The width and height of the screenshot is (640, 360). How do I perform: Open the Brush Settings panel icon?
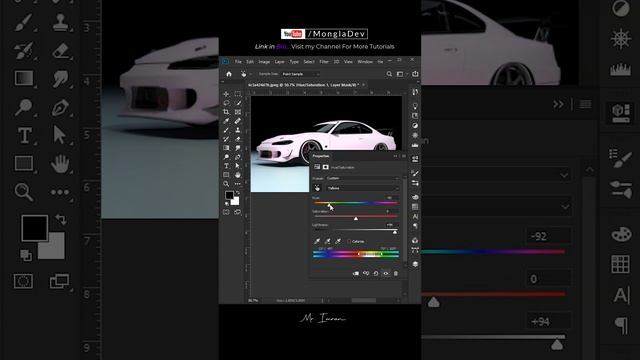(x=415, y=173)
